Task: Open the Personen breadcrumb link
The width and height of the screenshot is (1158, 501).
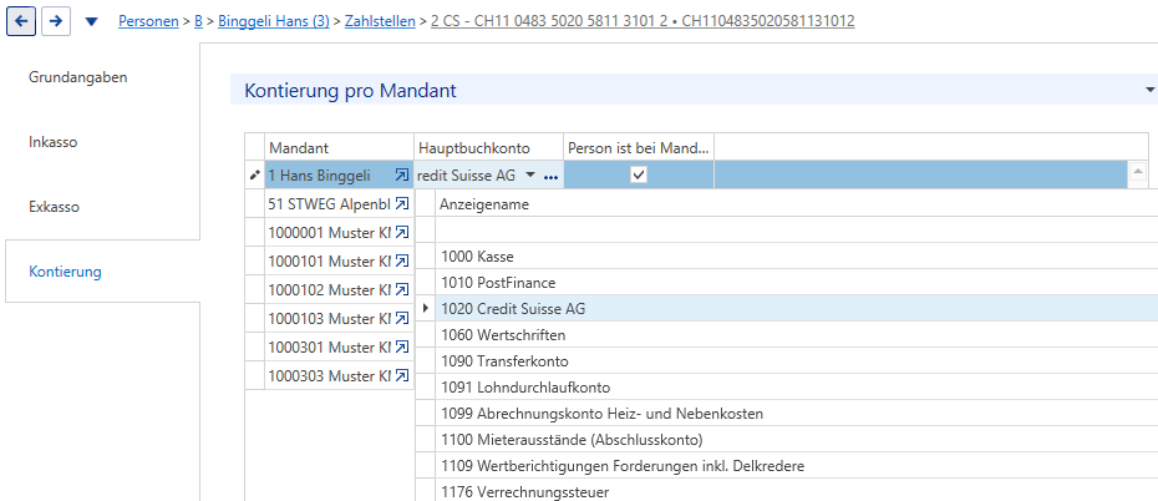Action: tap(148, 21)
